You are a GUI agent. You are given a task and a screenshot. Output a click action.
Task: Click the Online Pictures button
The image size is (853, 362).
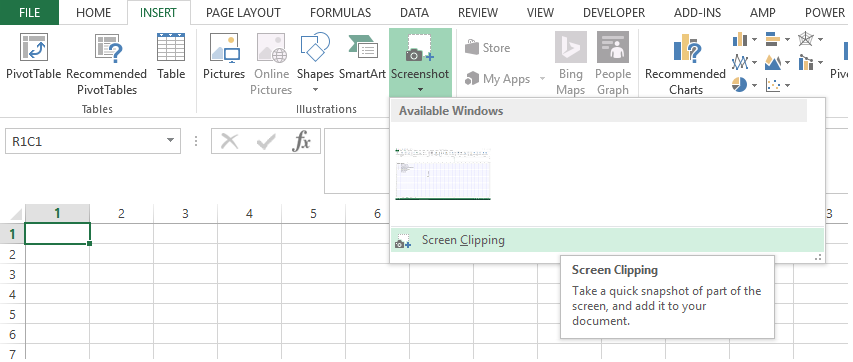pyautogui.click(x=271, y=64)
